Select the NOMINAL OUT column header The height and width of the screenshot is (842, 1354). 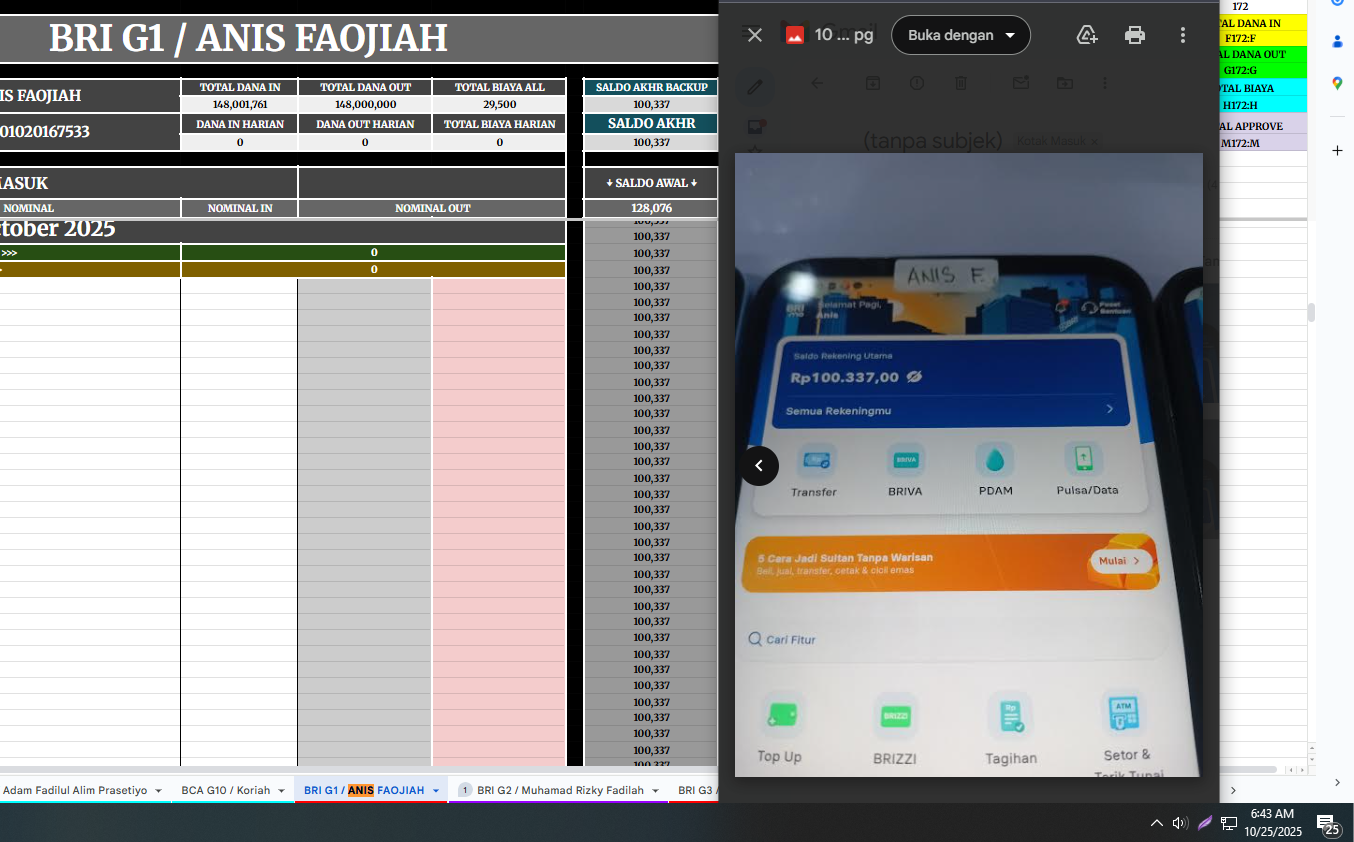[x=433, y=208]
